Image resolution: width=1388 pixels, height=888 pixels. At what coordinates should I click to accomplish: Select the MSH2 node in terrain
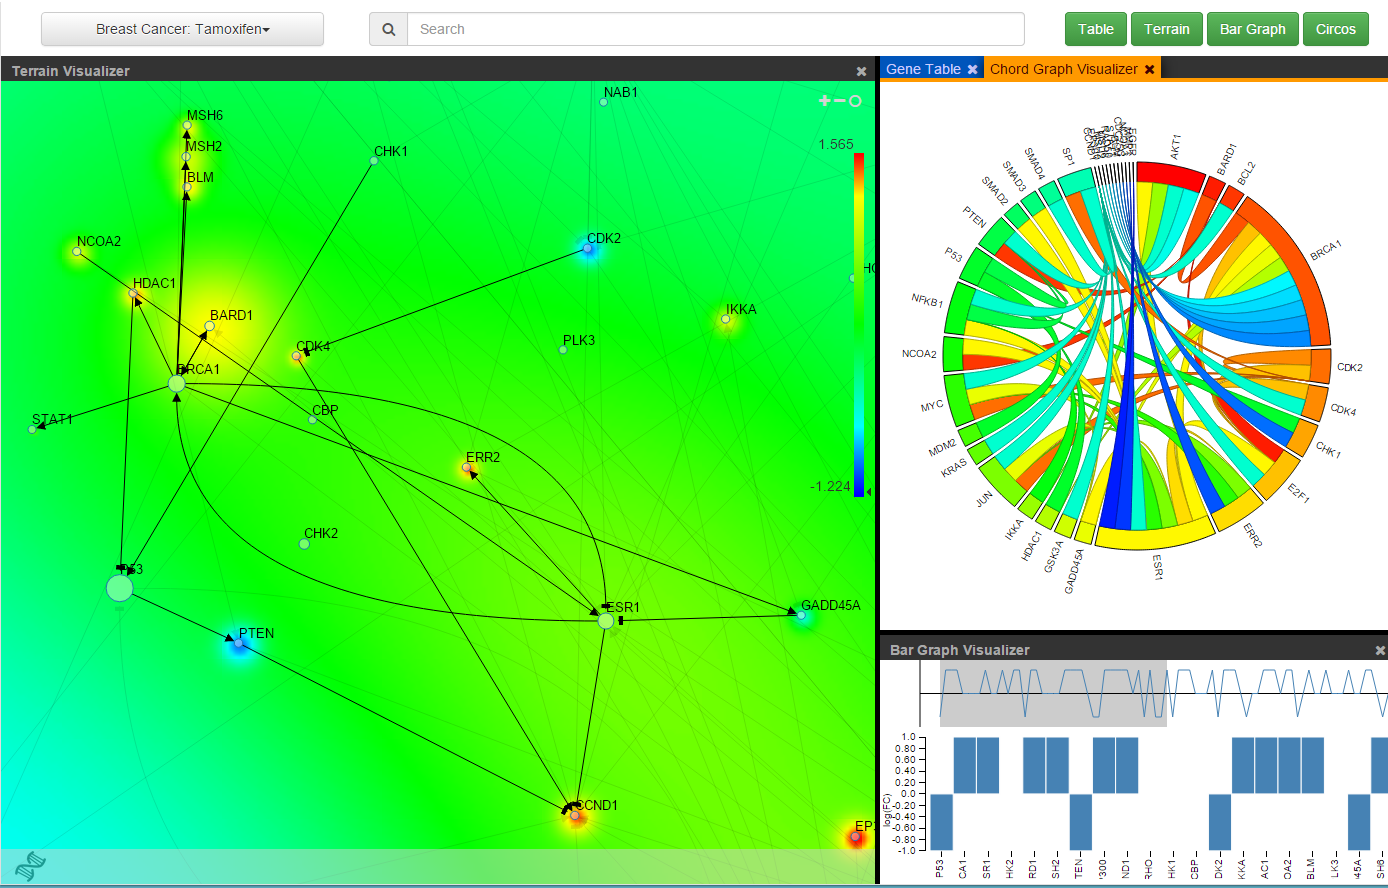click(x=186, y=156)
